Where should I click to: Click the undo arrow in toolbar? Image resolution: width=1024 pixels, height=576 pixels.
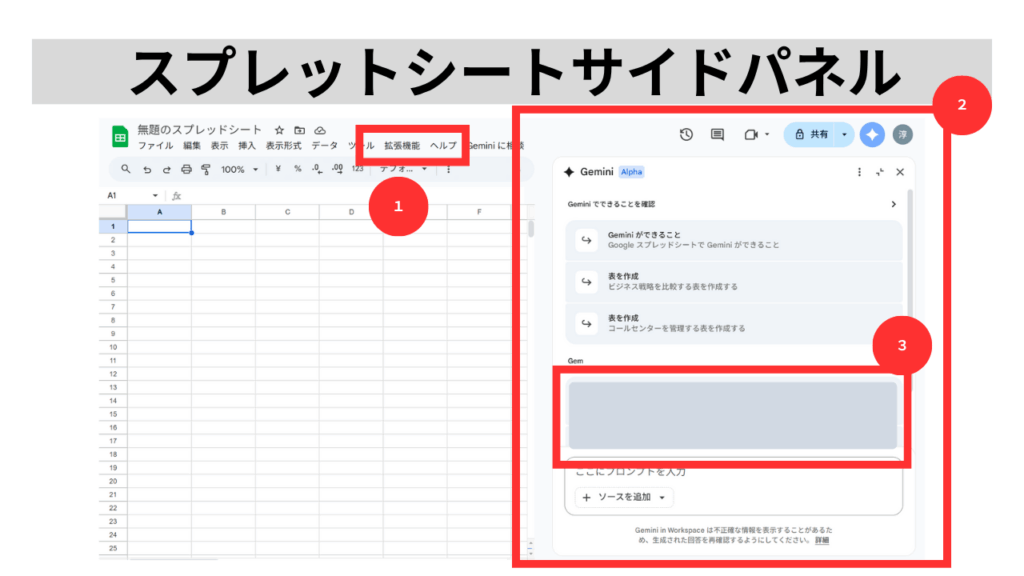(x=147, y=169)
